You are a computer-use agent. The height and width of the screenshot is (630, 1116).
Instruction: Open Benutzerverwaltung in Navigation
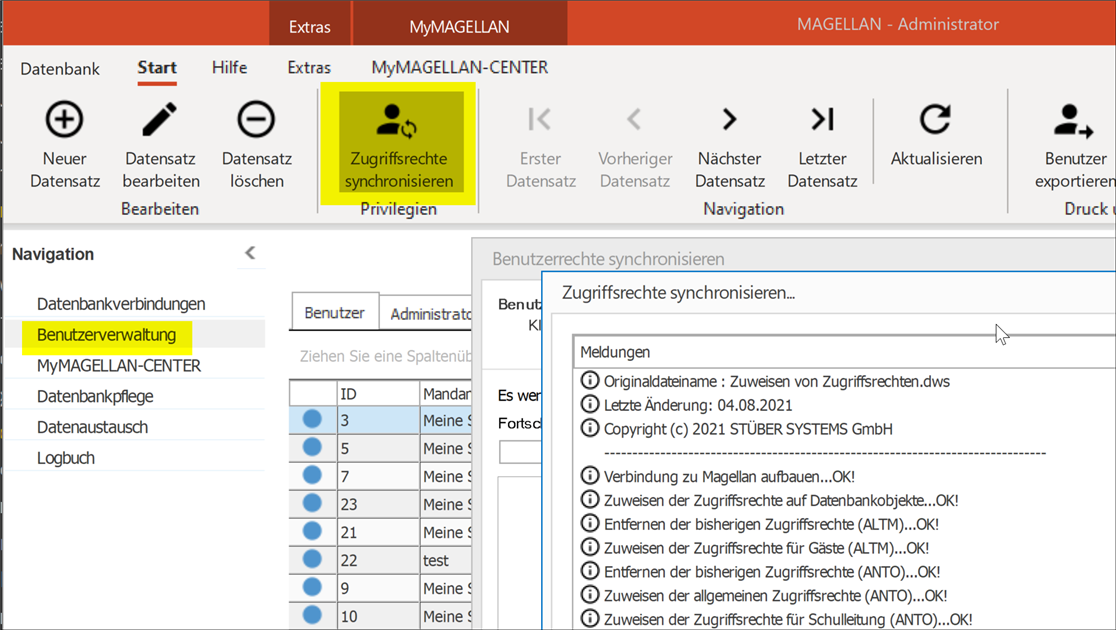pos(106,335)
